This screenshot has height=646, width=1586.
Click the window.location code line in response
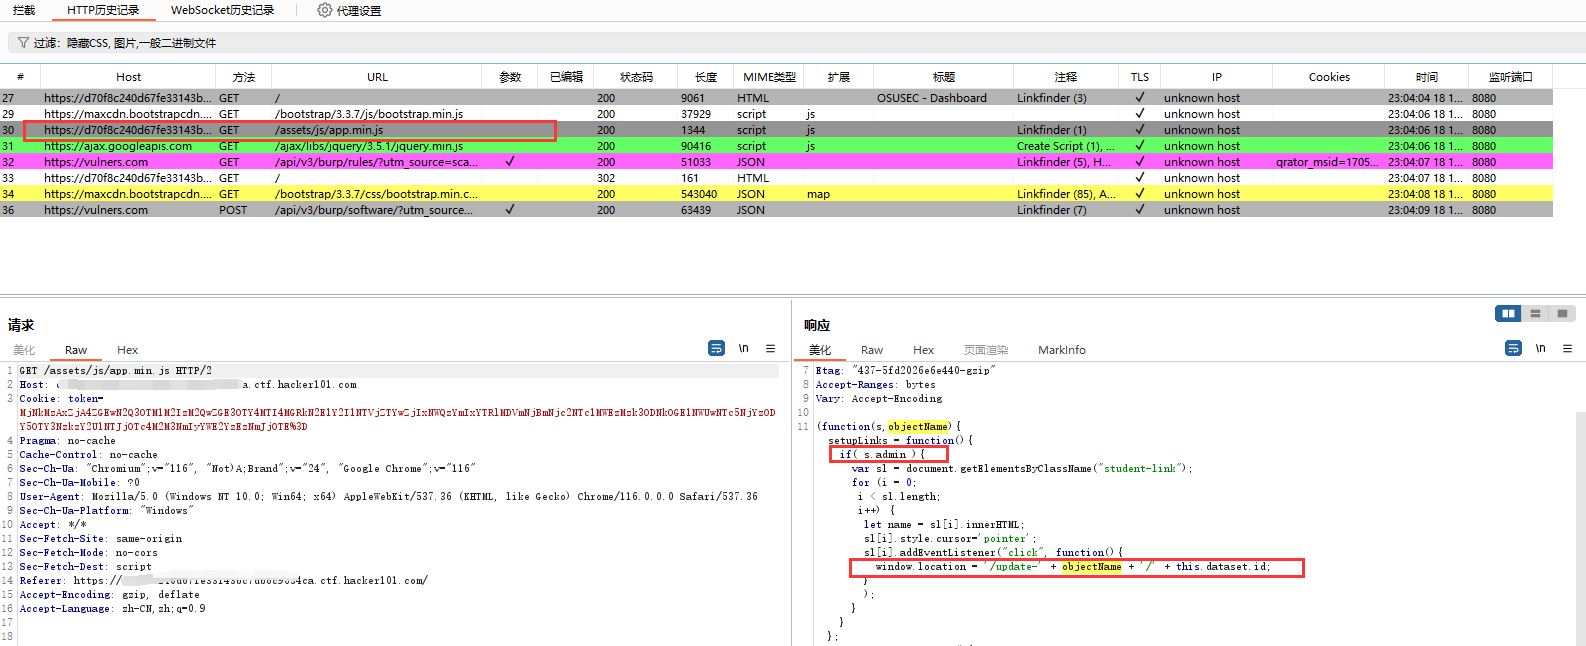point(1073,566)
